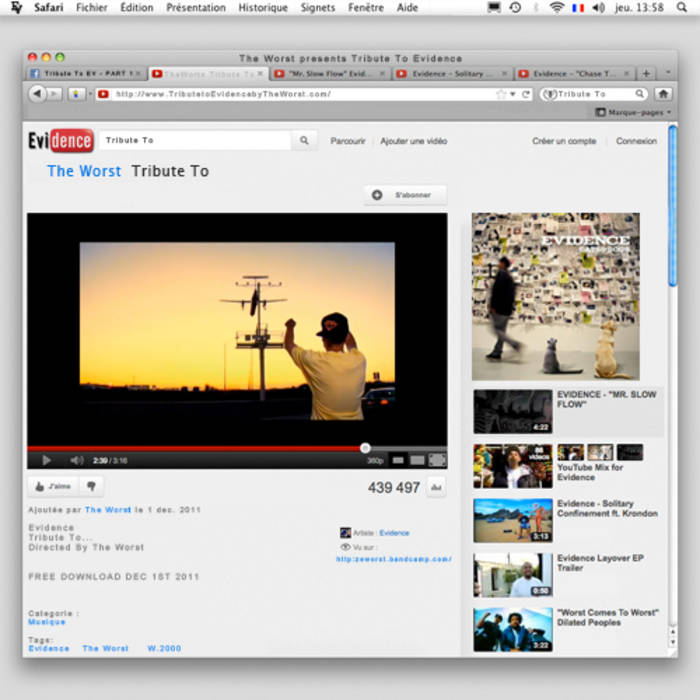The width and height of the screenshot is (700, 700).
Task: Switch to the "Mr. Slow Flow" tab
Action: (329, 74)
